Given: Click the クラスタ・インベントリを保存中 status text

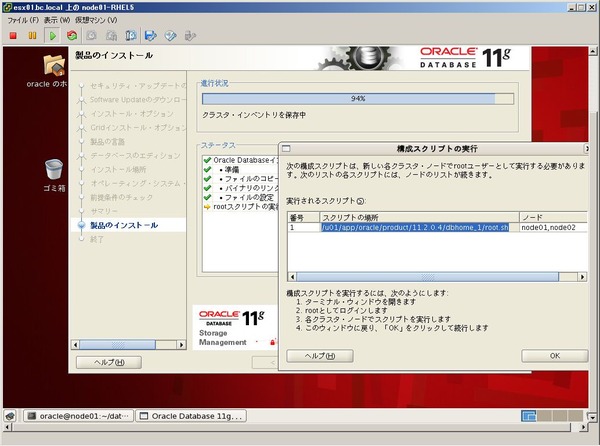Looking at the screenshot, I should coord(254,115).
